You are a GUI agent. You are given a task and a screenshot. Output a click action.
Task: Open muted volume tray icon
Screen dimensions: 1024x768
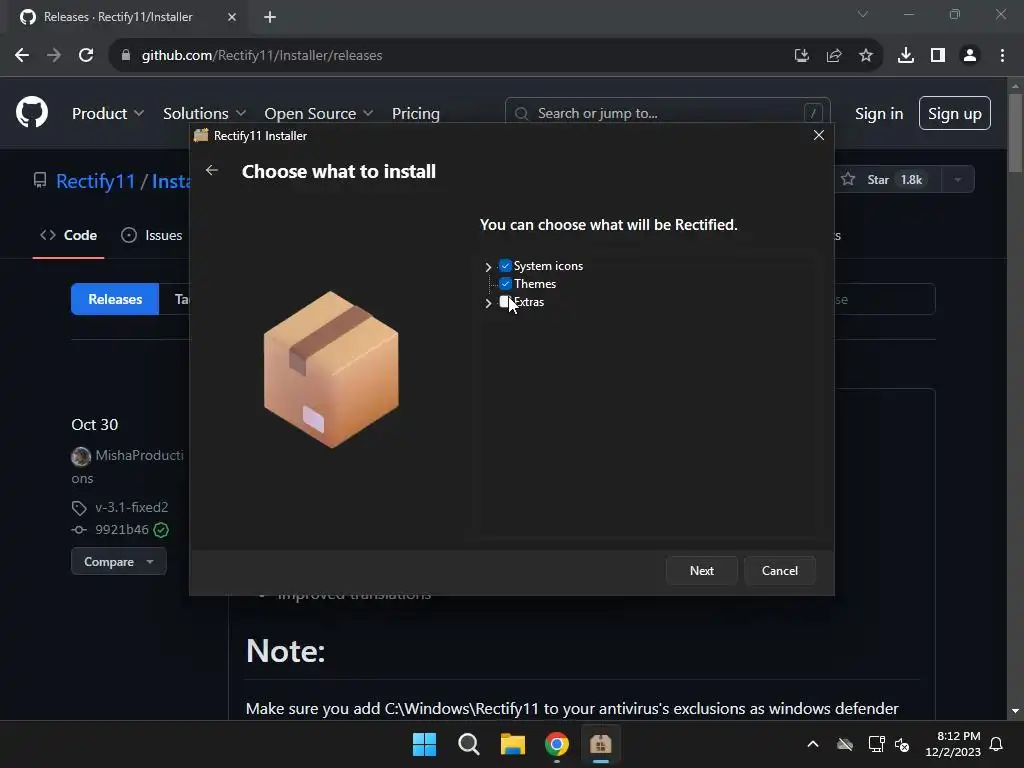coord(903,744)
